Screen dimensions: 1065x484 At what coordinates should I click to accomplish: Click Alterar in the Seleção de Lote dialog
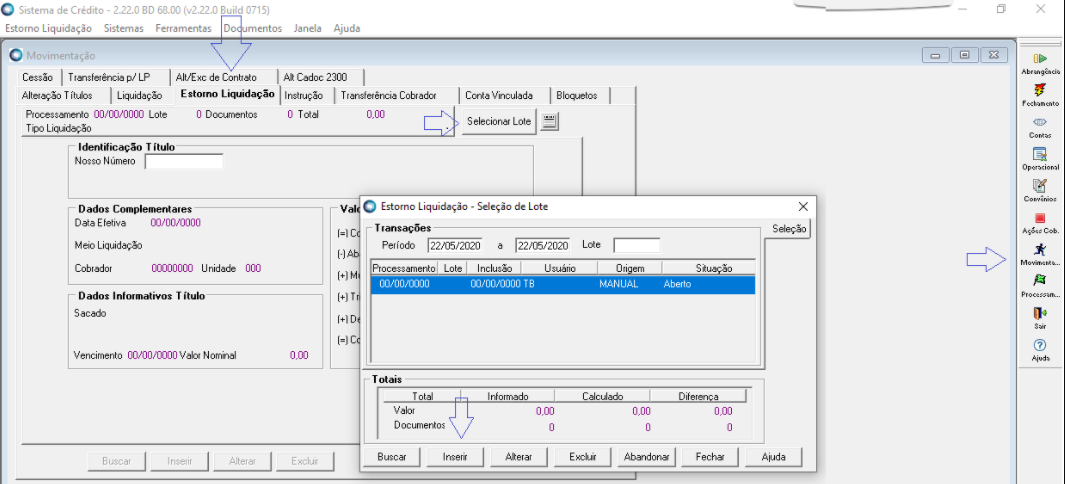[519, 457]
